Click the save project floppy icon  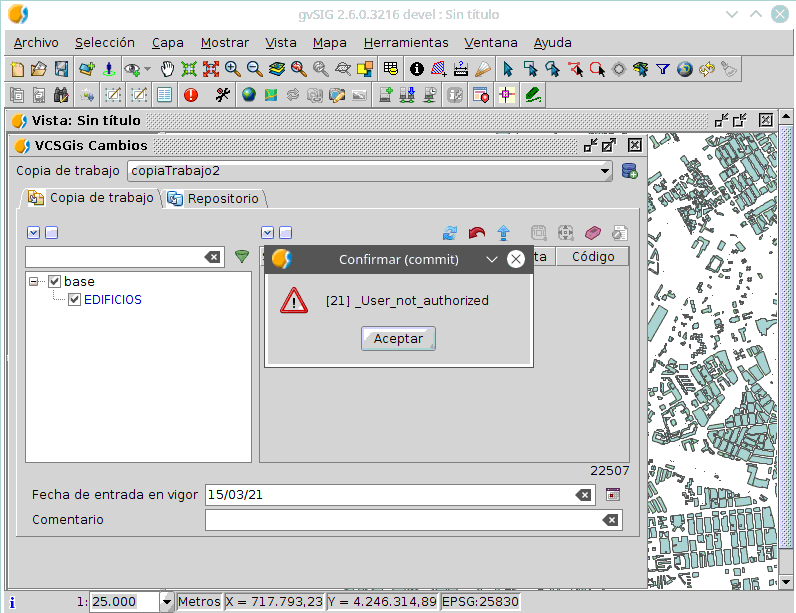pos(61,69)
